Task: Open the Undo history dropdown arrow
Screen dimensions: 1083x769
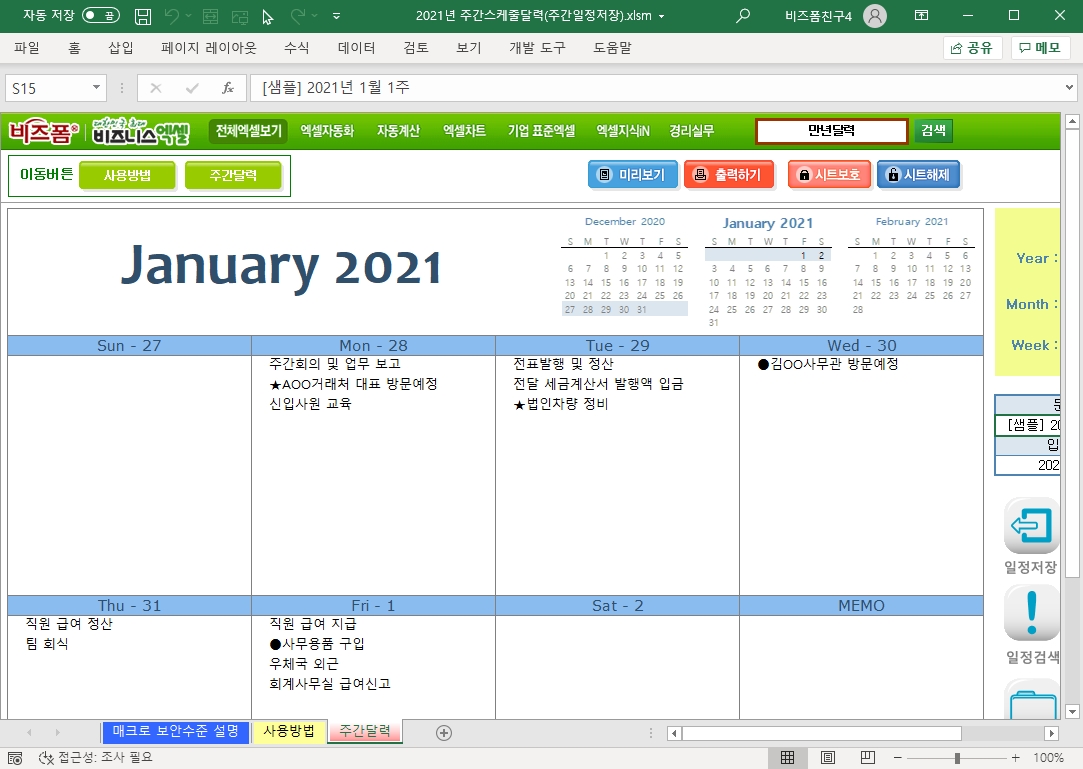Action: click(x=189, y=16)
